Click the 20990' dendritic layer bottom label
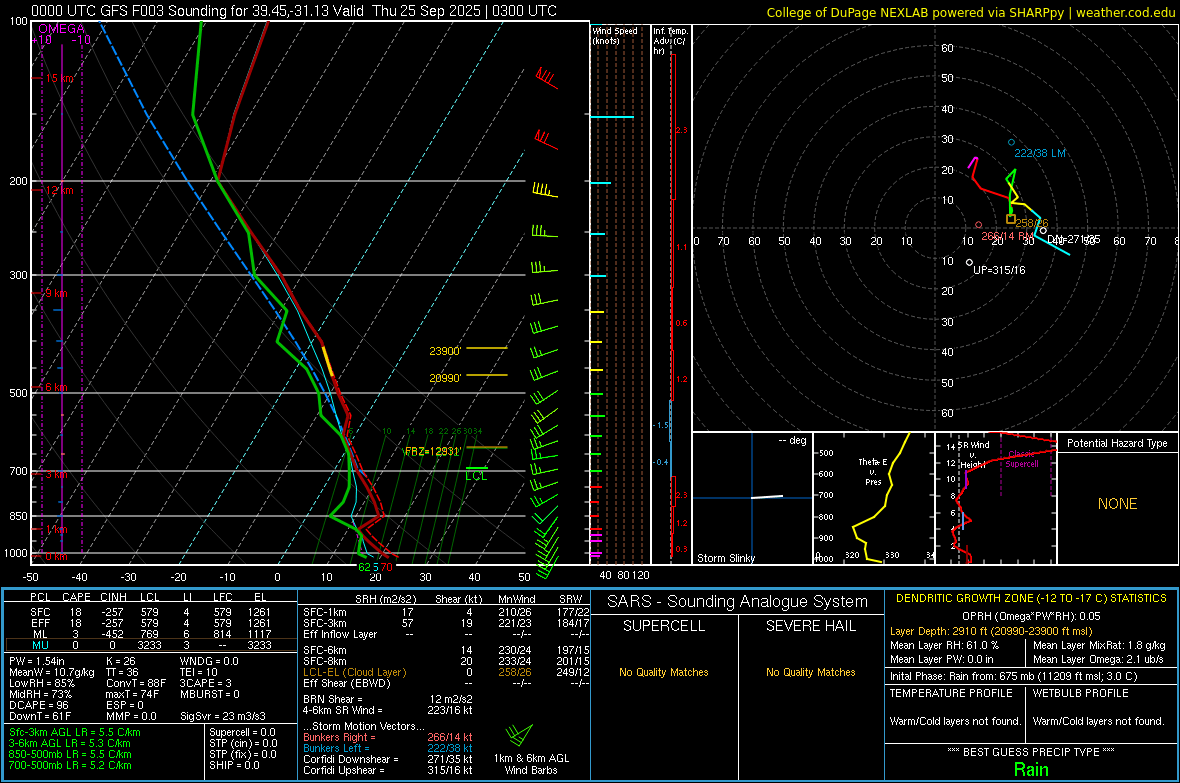 coord(445,378)
